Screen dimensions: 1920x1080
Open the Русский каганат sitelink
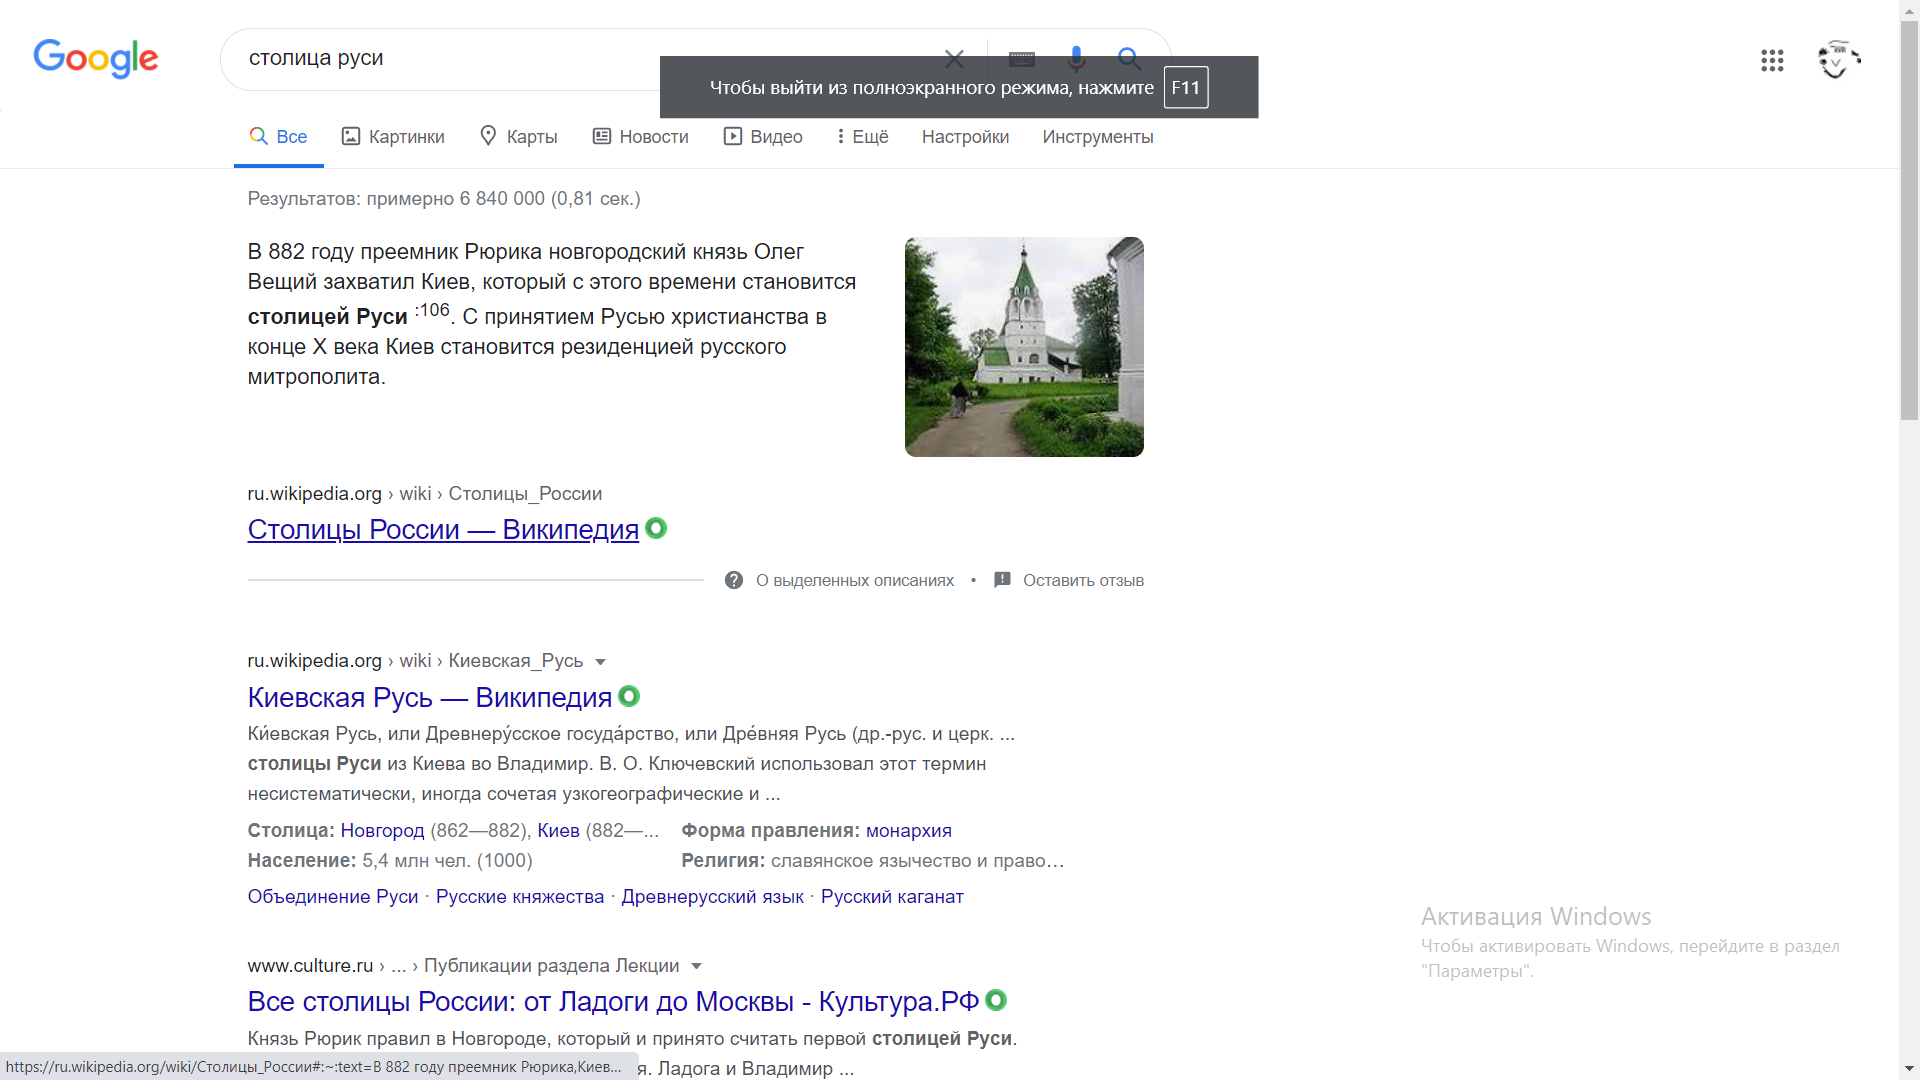click(x=892, y=897)
